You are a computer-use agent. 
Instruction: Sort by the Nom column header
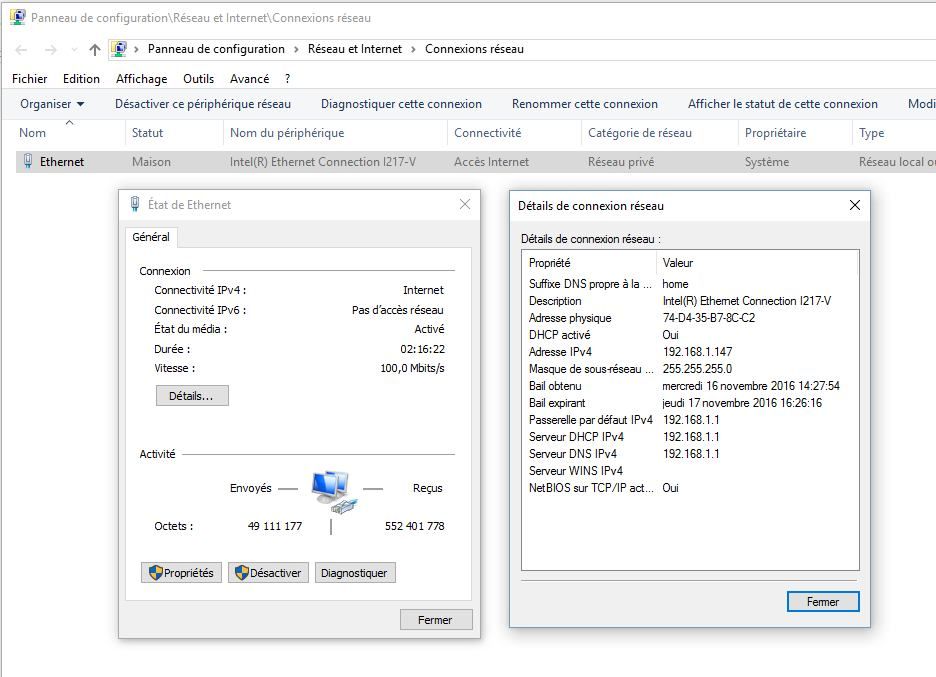tap(33, 133)
